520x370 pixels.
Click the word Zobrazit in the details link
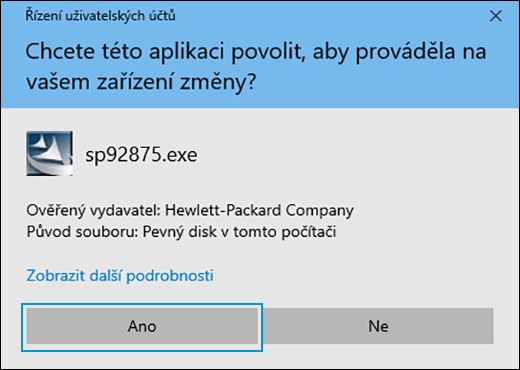pyautogui.click(x=56, y=276)
